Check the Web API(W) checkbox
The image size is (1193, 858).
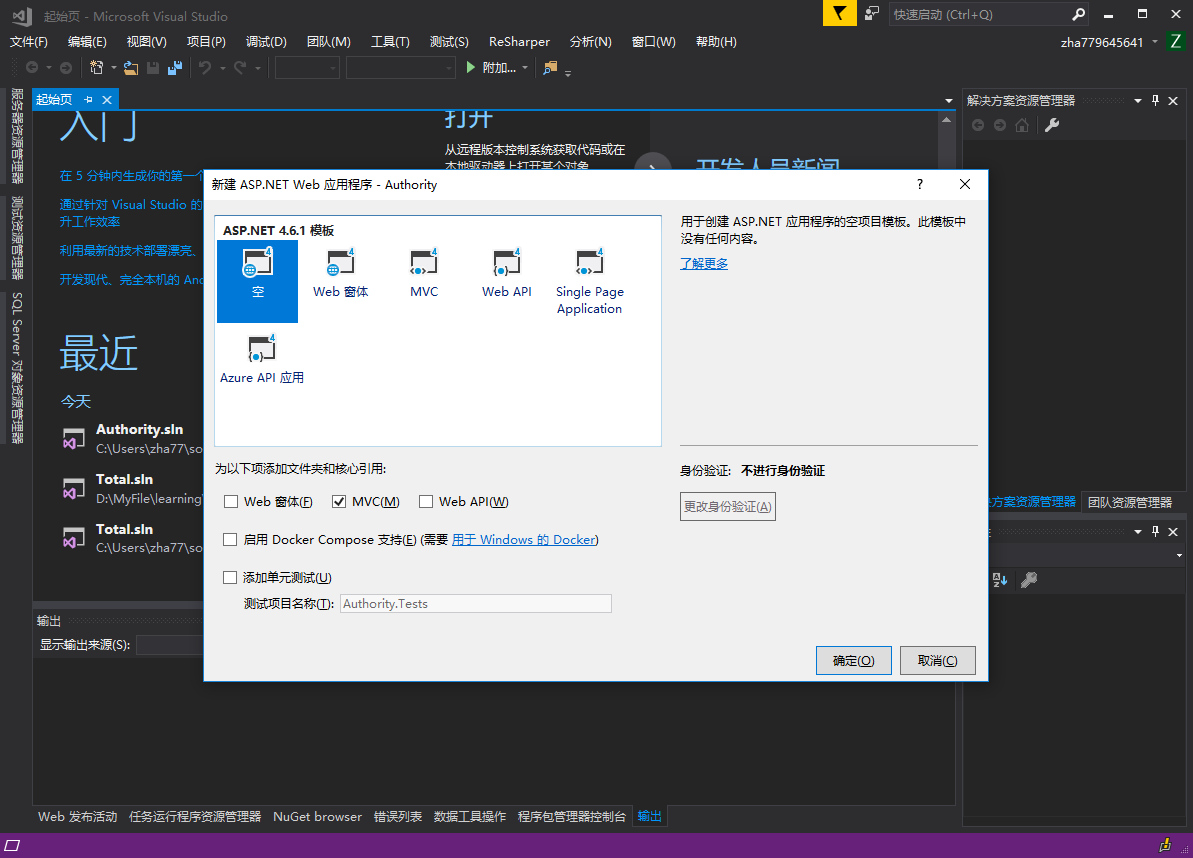pyautogui.click(x=425, y=501)
